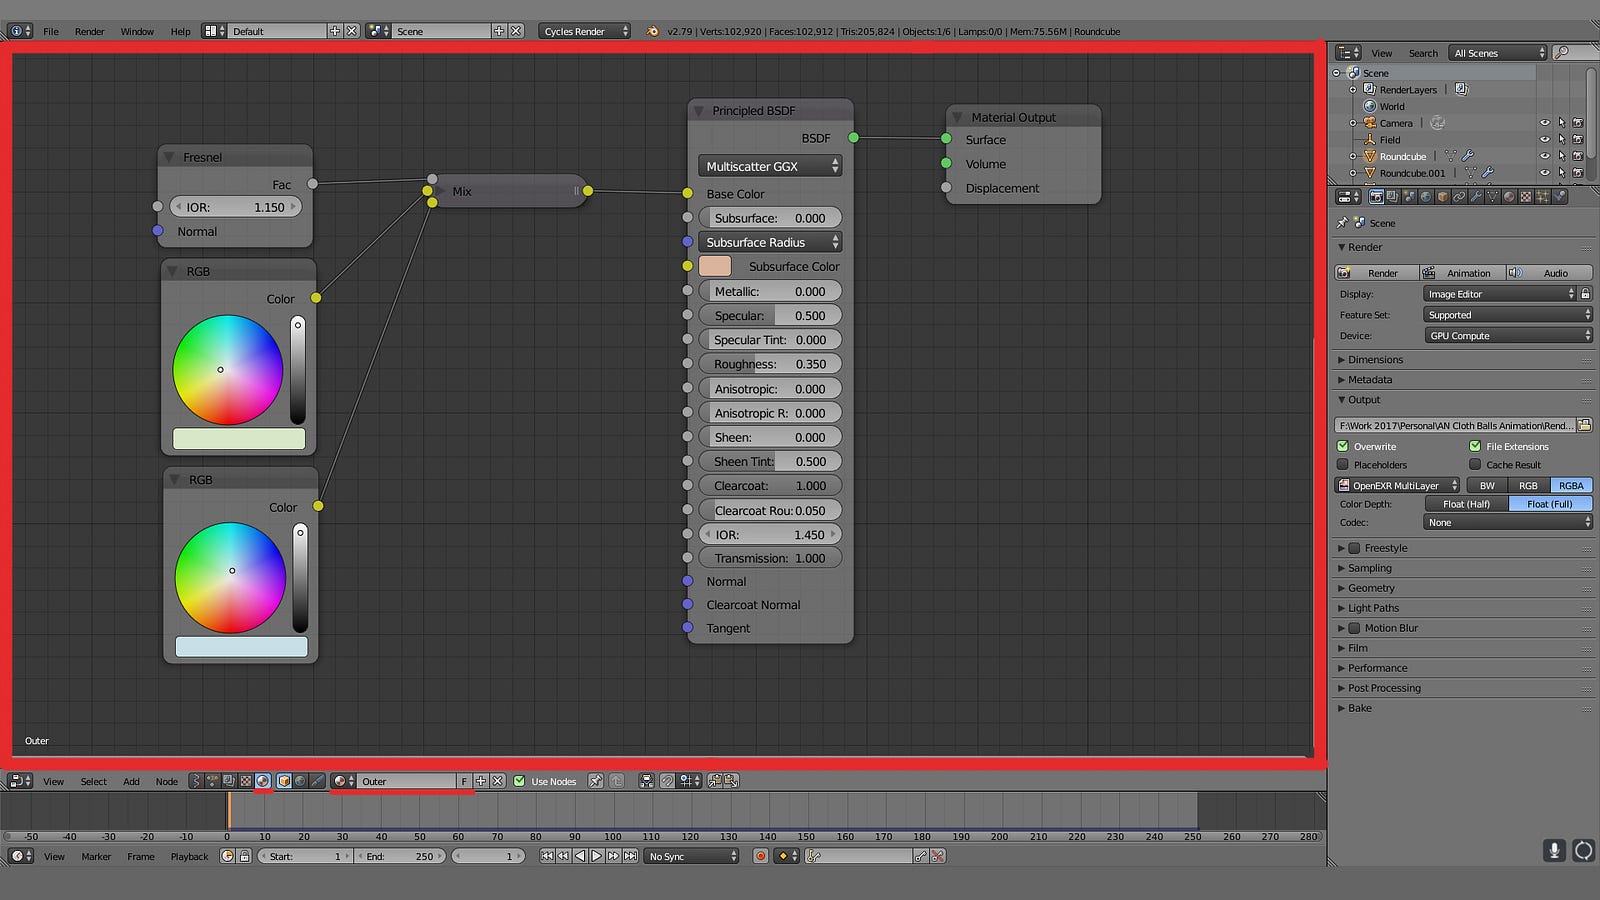
Task: Enable the Placeholders checkbox
Action: pos(1343,465)
